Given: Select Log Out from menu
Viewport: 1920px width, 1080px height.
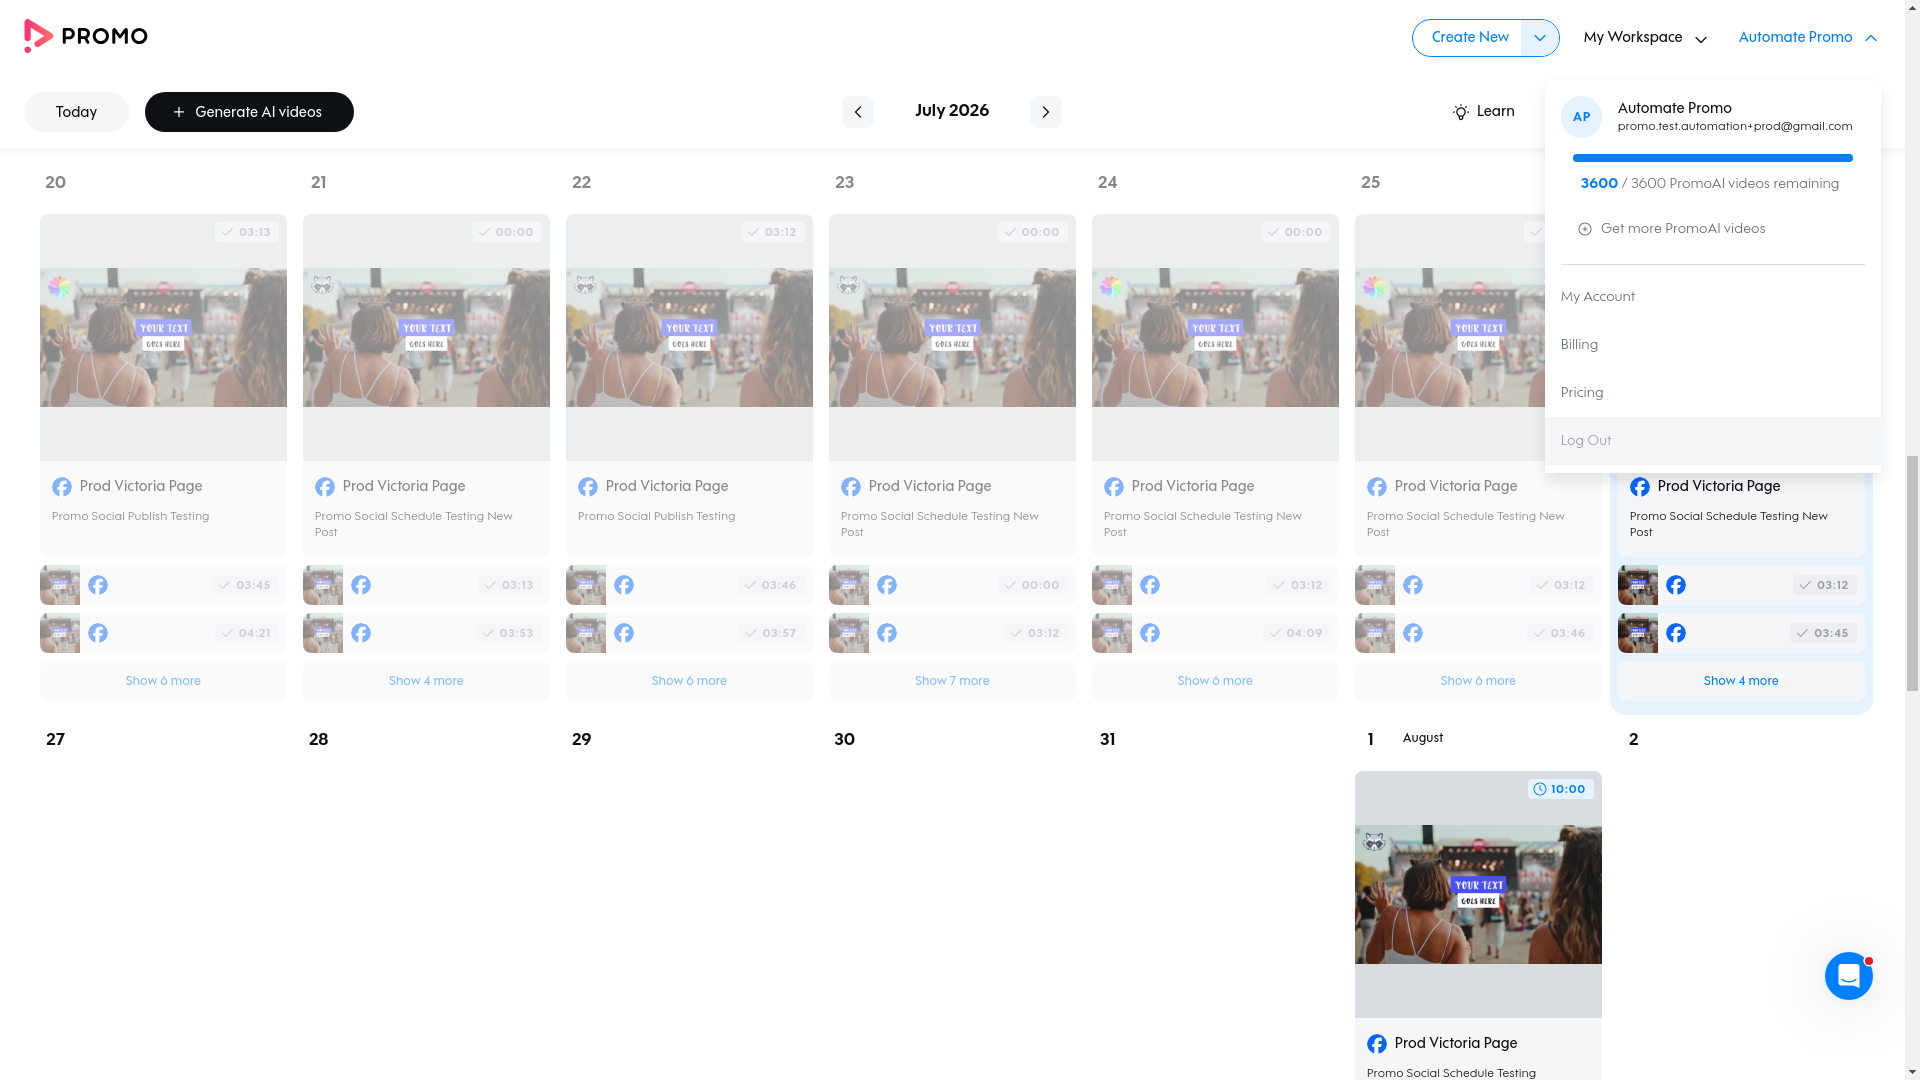Looking at the screenshot, I should pos(1712,441).
